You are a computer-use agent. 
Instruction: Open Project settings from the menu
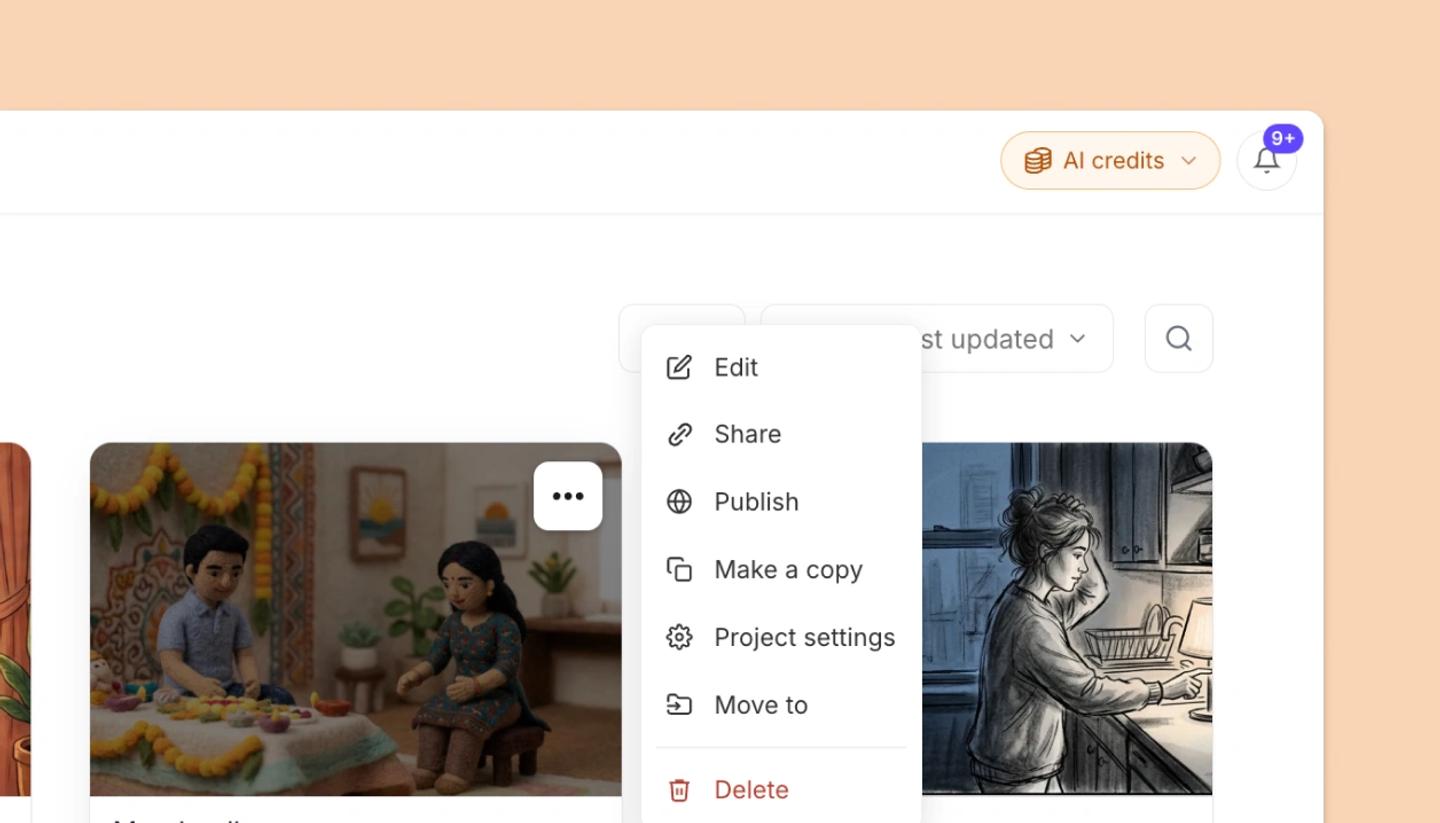point(781,637)
